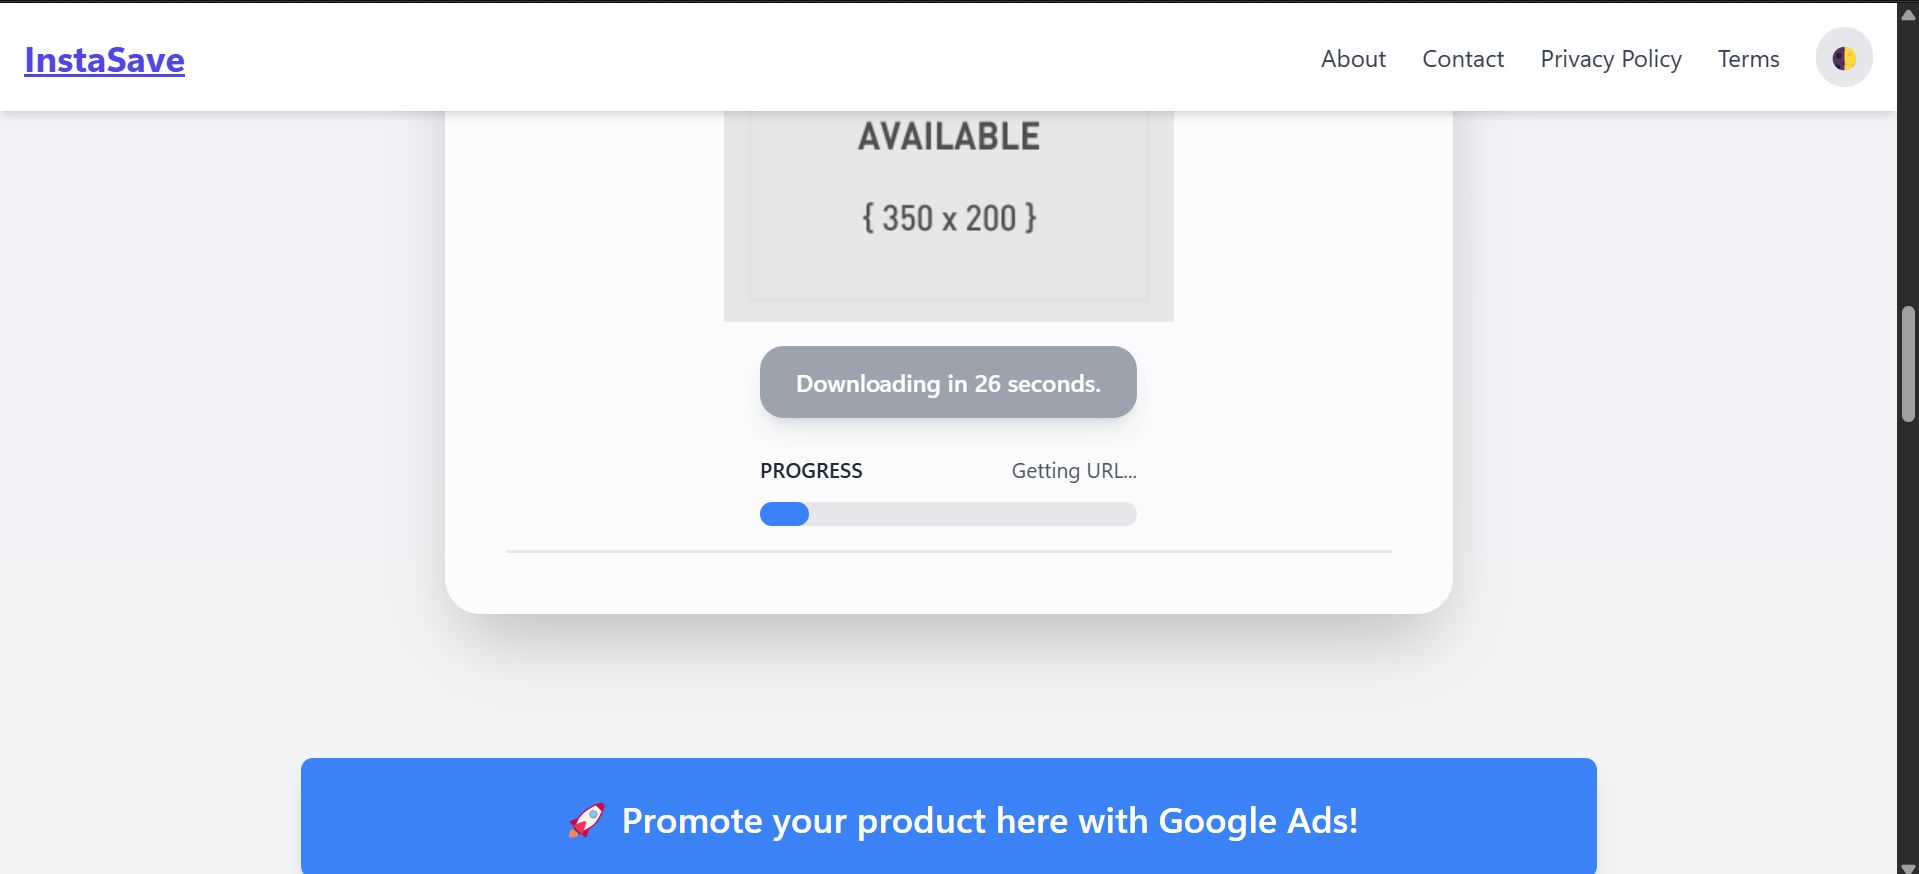Click the "{ 350 x 200 }" size label

[948, 218]
